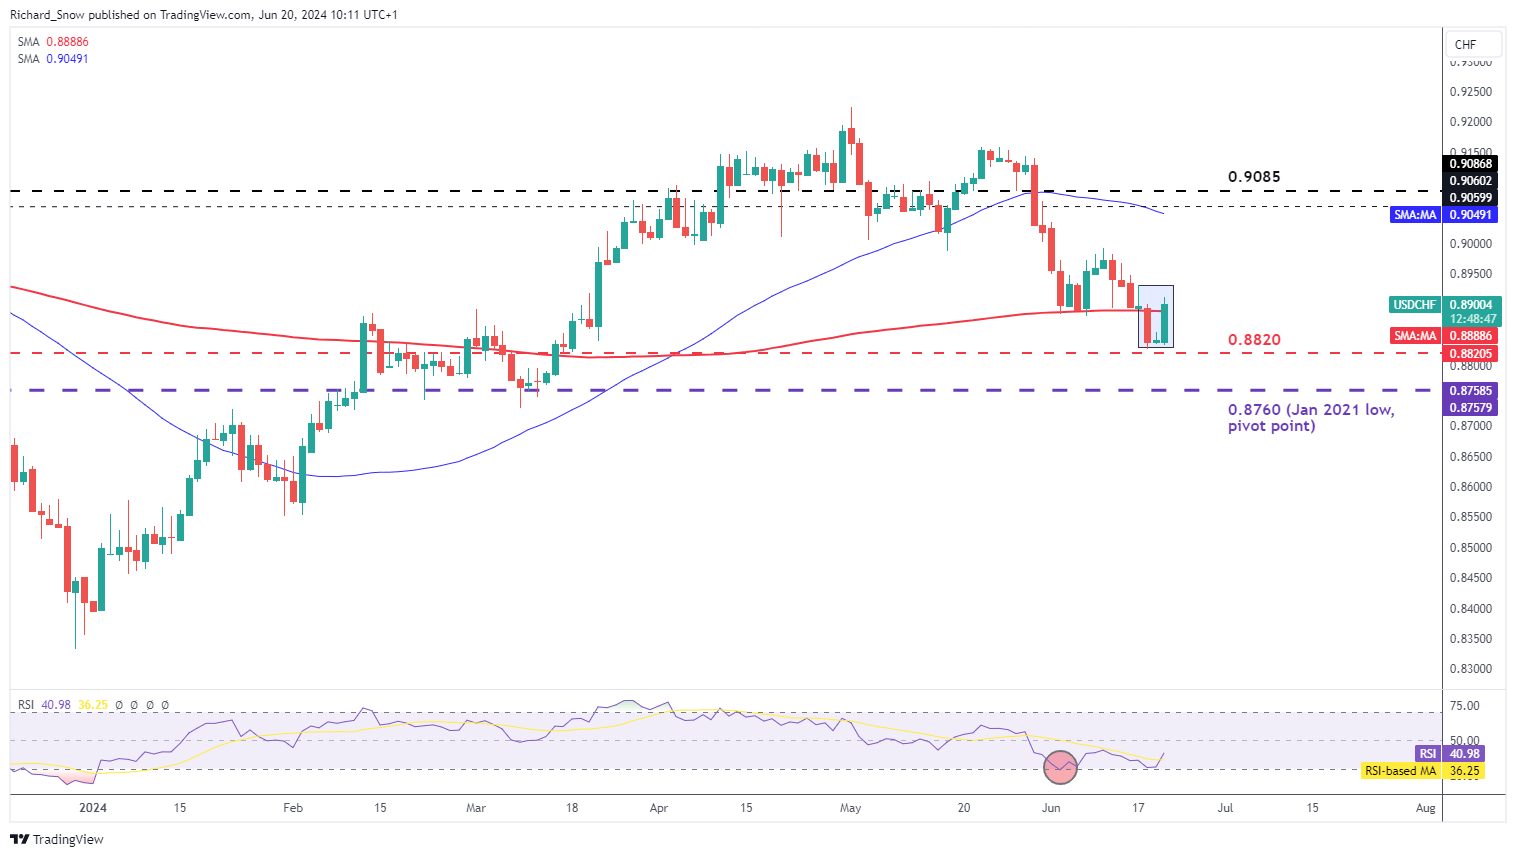Click the 0.8820 support level label
The image size is (1516, 857).
[1254, 340]
